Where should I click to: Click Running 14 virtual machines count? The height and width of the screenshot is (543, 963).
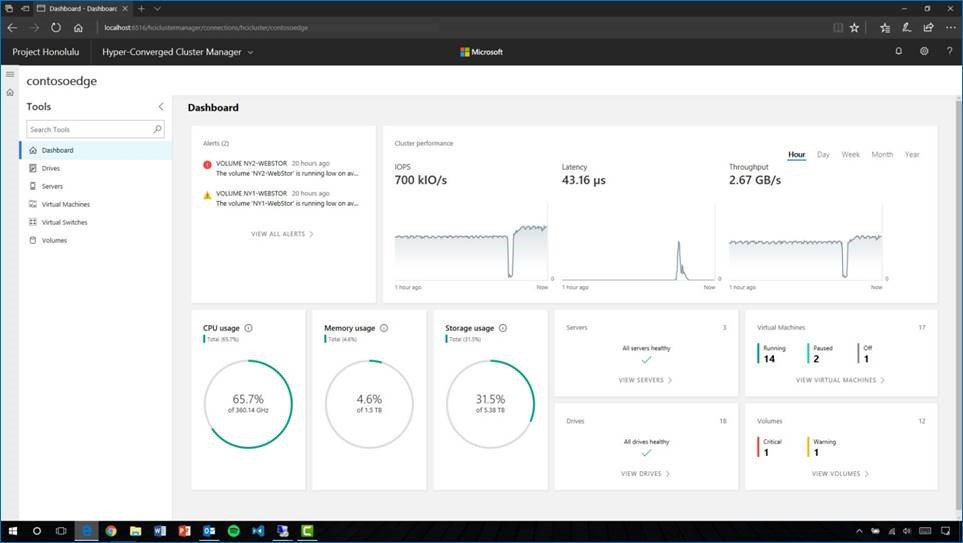[x=772, y=354]
